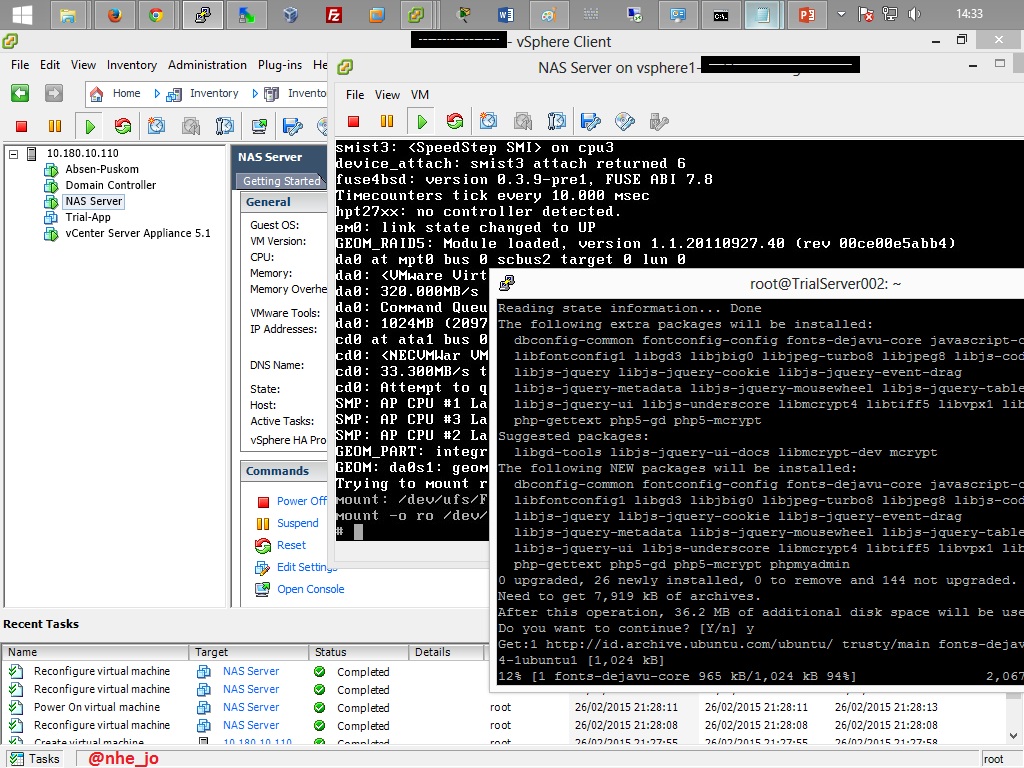The width and height of the screenshot is (1024, 768).
Task: Select Trial-App in inventory tree
Action: [x=88, y=217]
